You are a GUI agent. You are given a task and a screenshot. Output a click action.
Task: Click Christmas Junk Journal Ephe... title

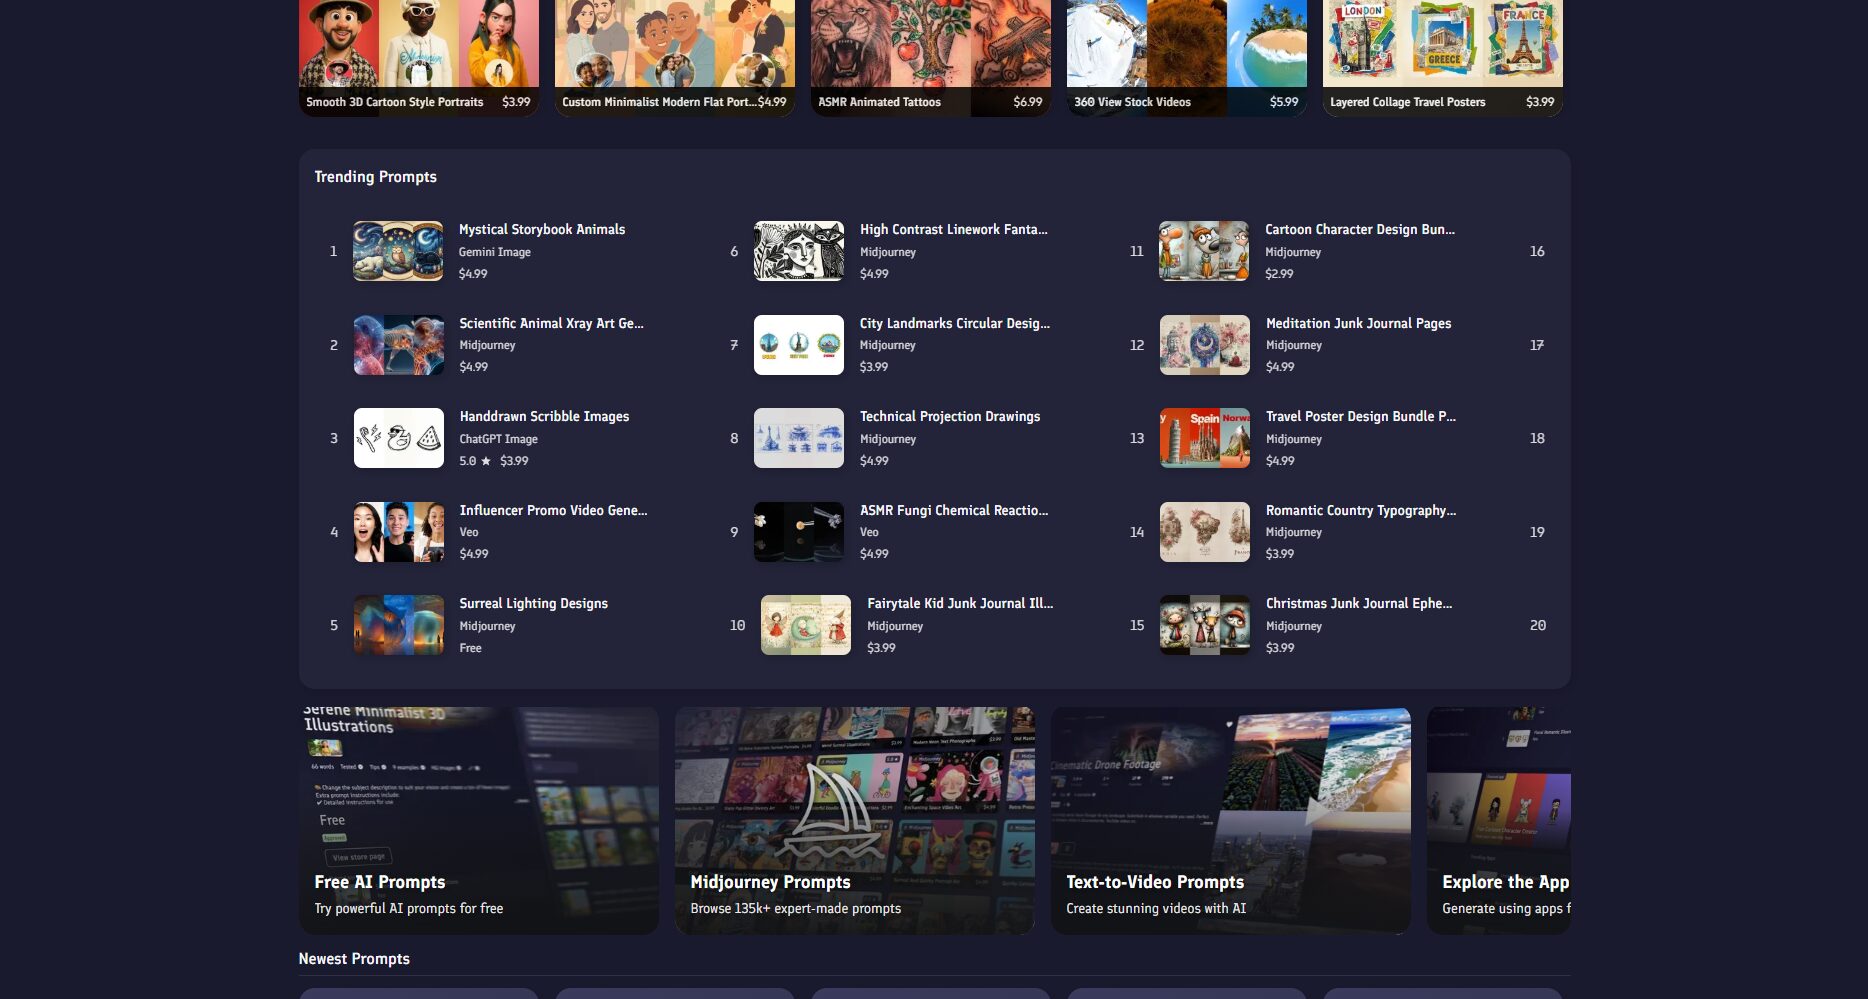pos(1359,603)
